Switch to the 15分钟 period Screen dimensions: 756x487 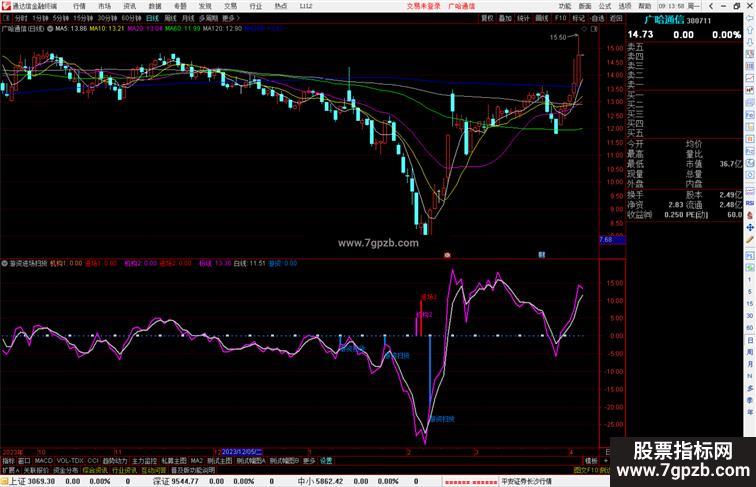coord(83,18)
